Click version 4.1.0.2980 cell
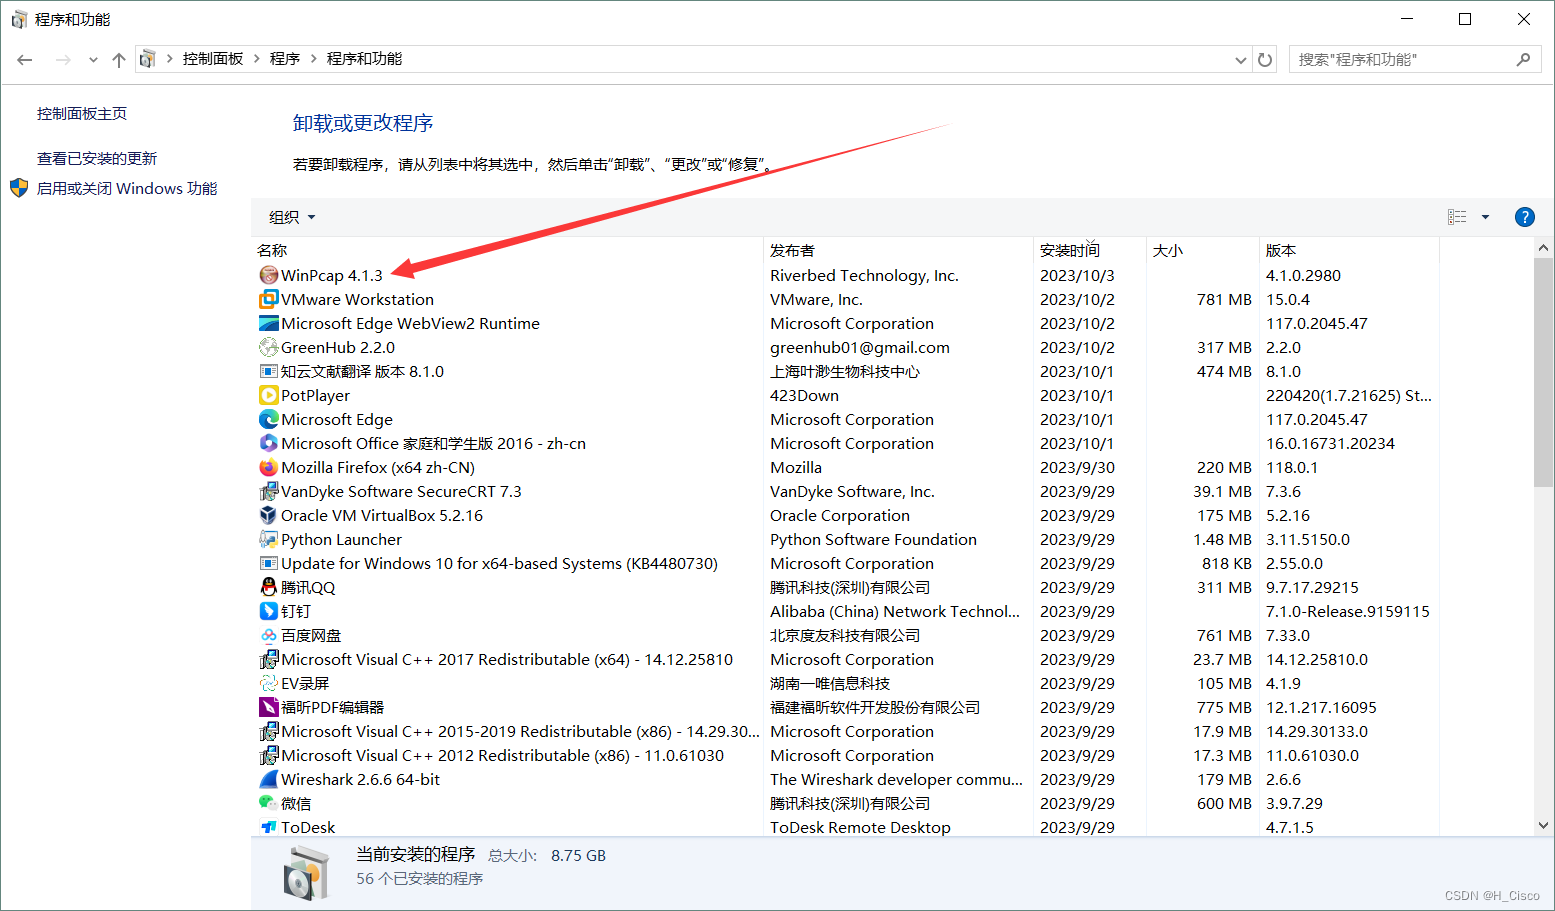Image resolution: width=1555 pixels, height=911 pixels. [x=1303, y=275]
